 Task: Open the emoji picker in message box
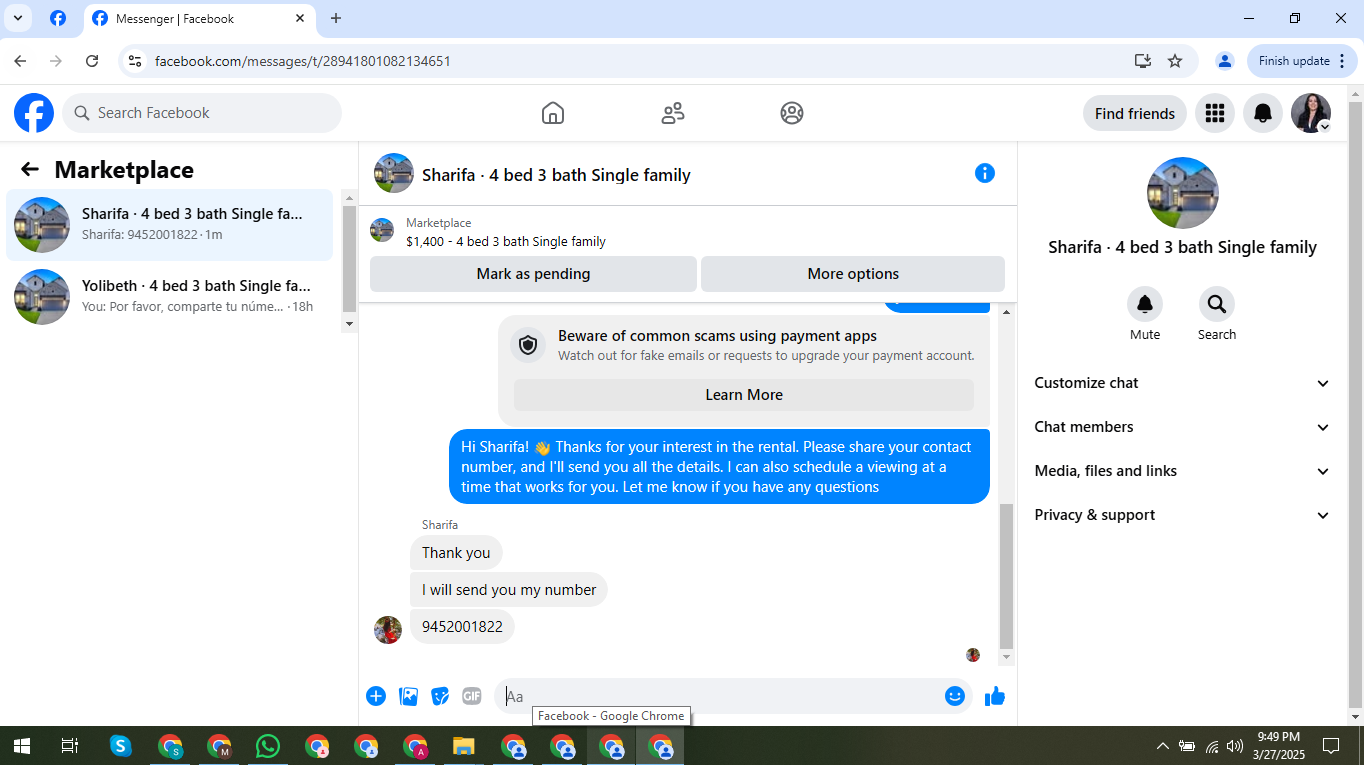tap(955, 696)
